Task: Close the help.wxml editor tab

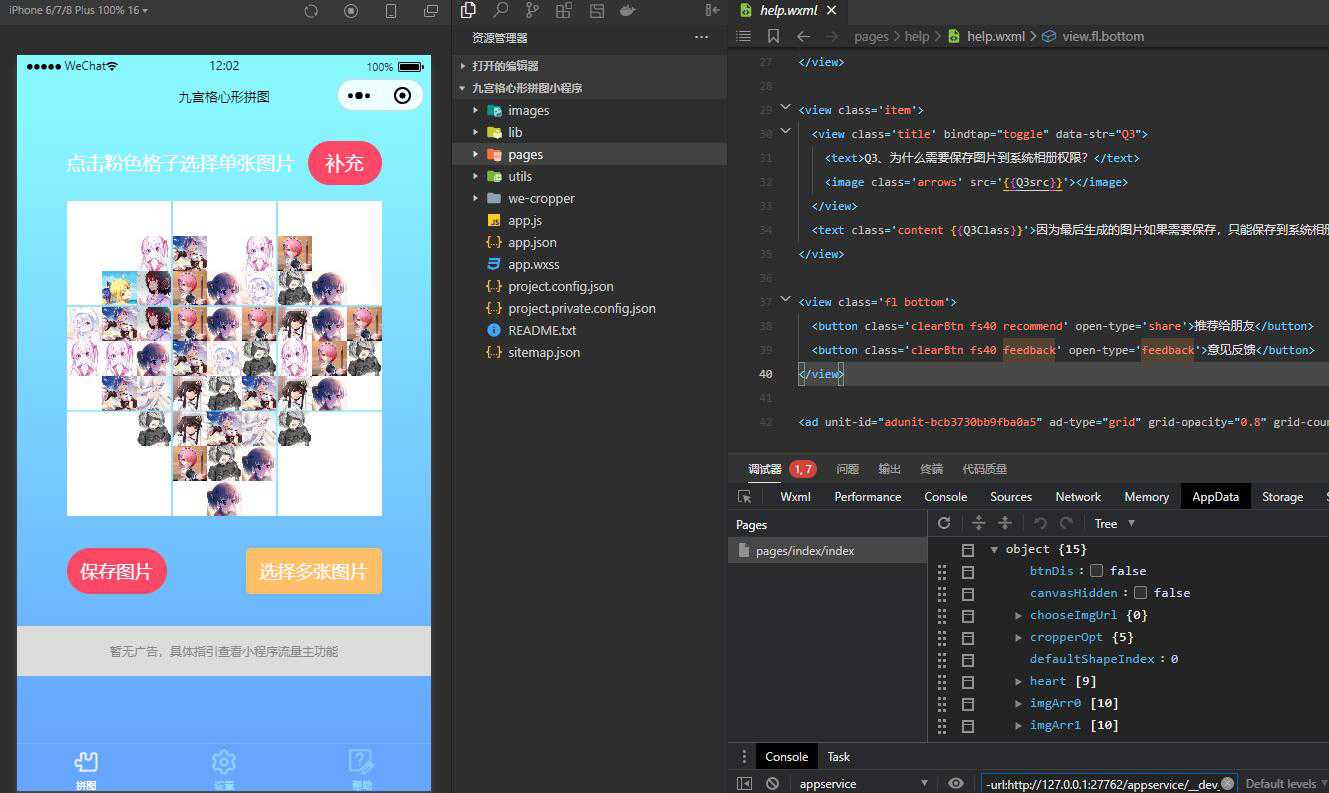Action: [x=832, y=11]
